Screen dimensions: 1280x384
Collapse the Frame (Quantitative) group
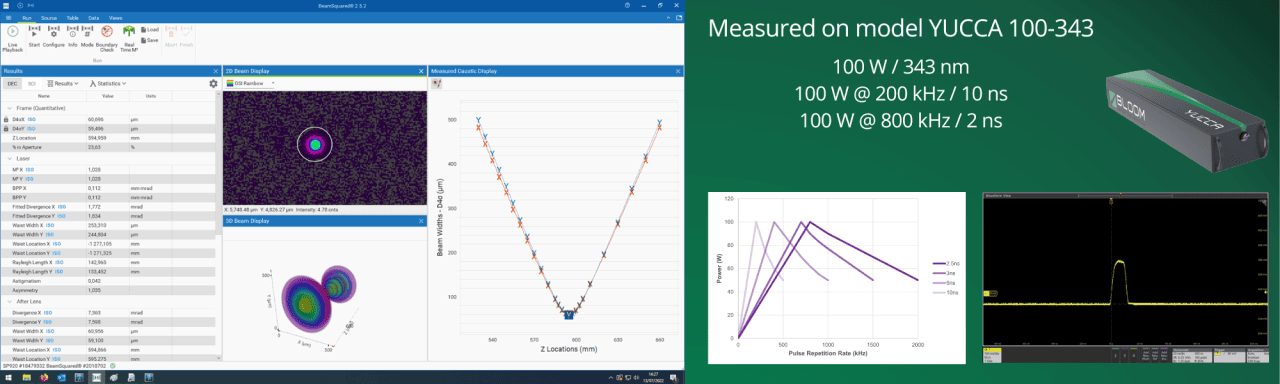point(10,108)
